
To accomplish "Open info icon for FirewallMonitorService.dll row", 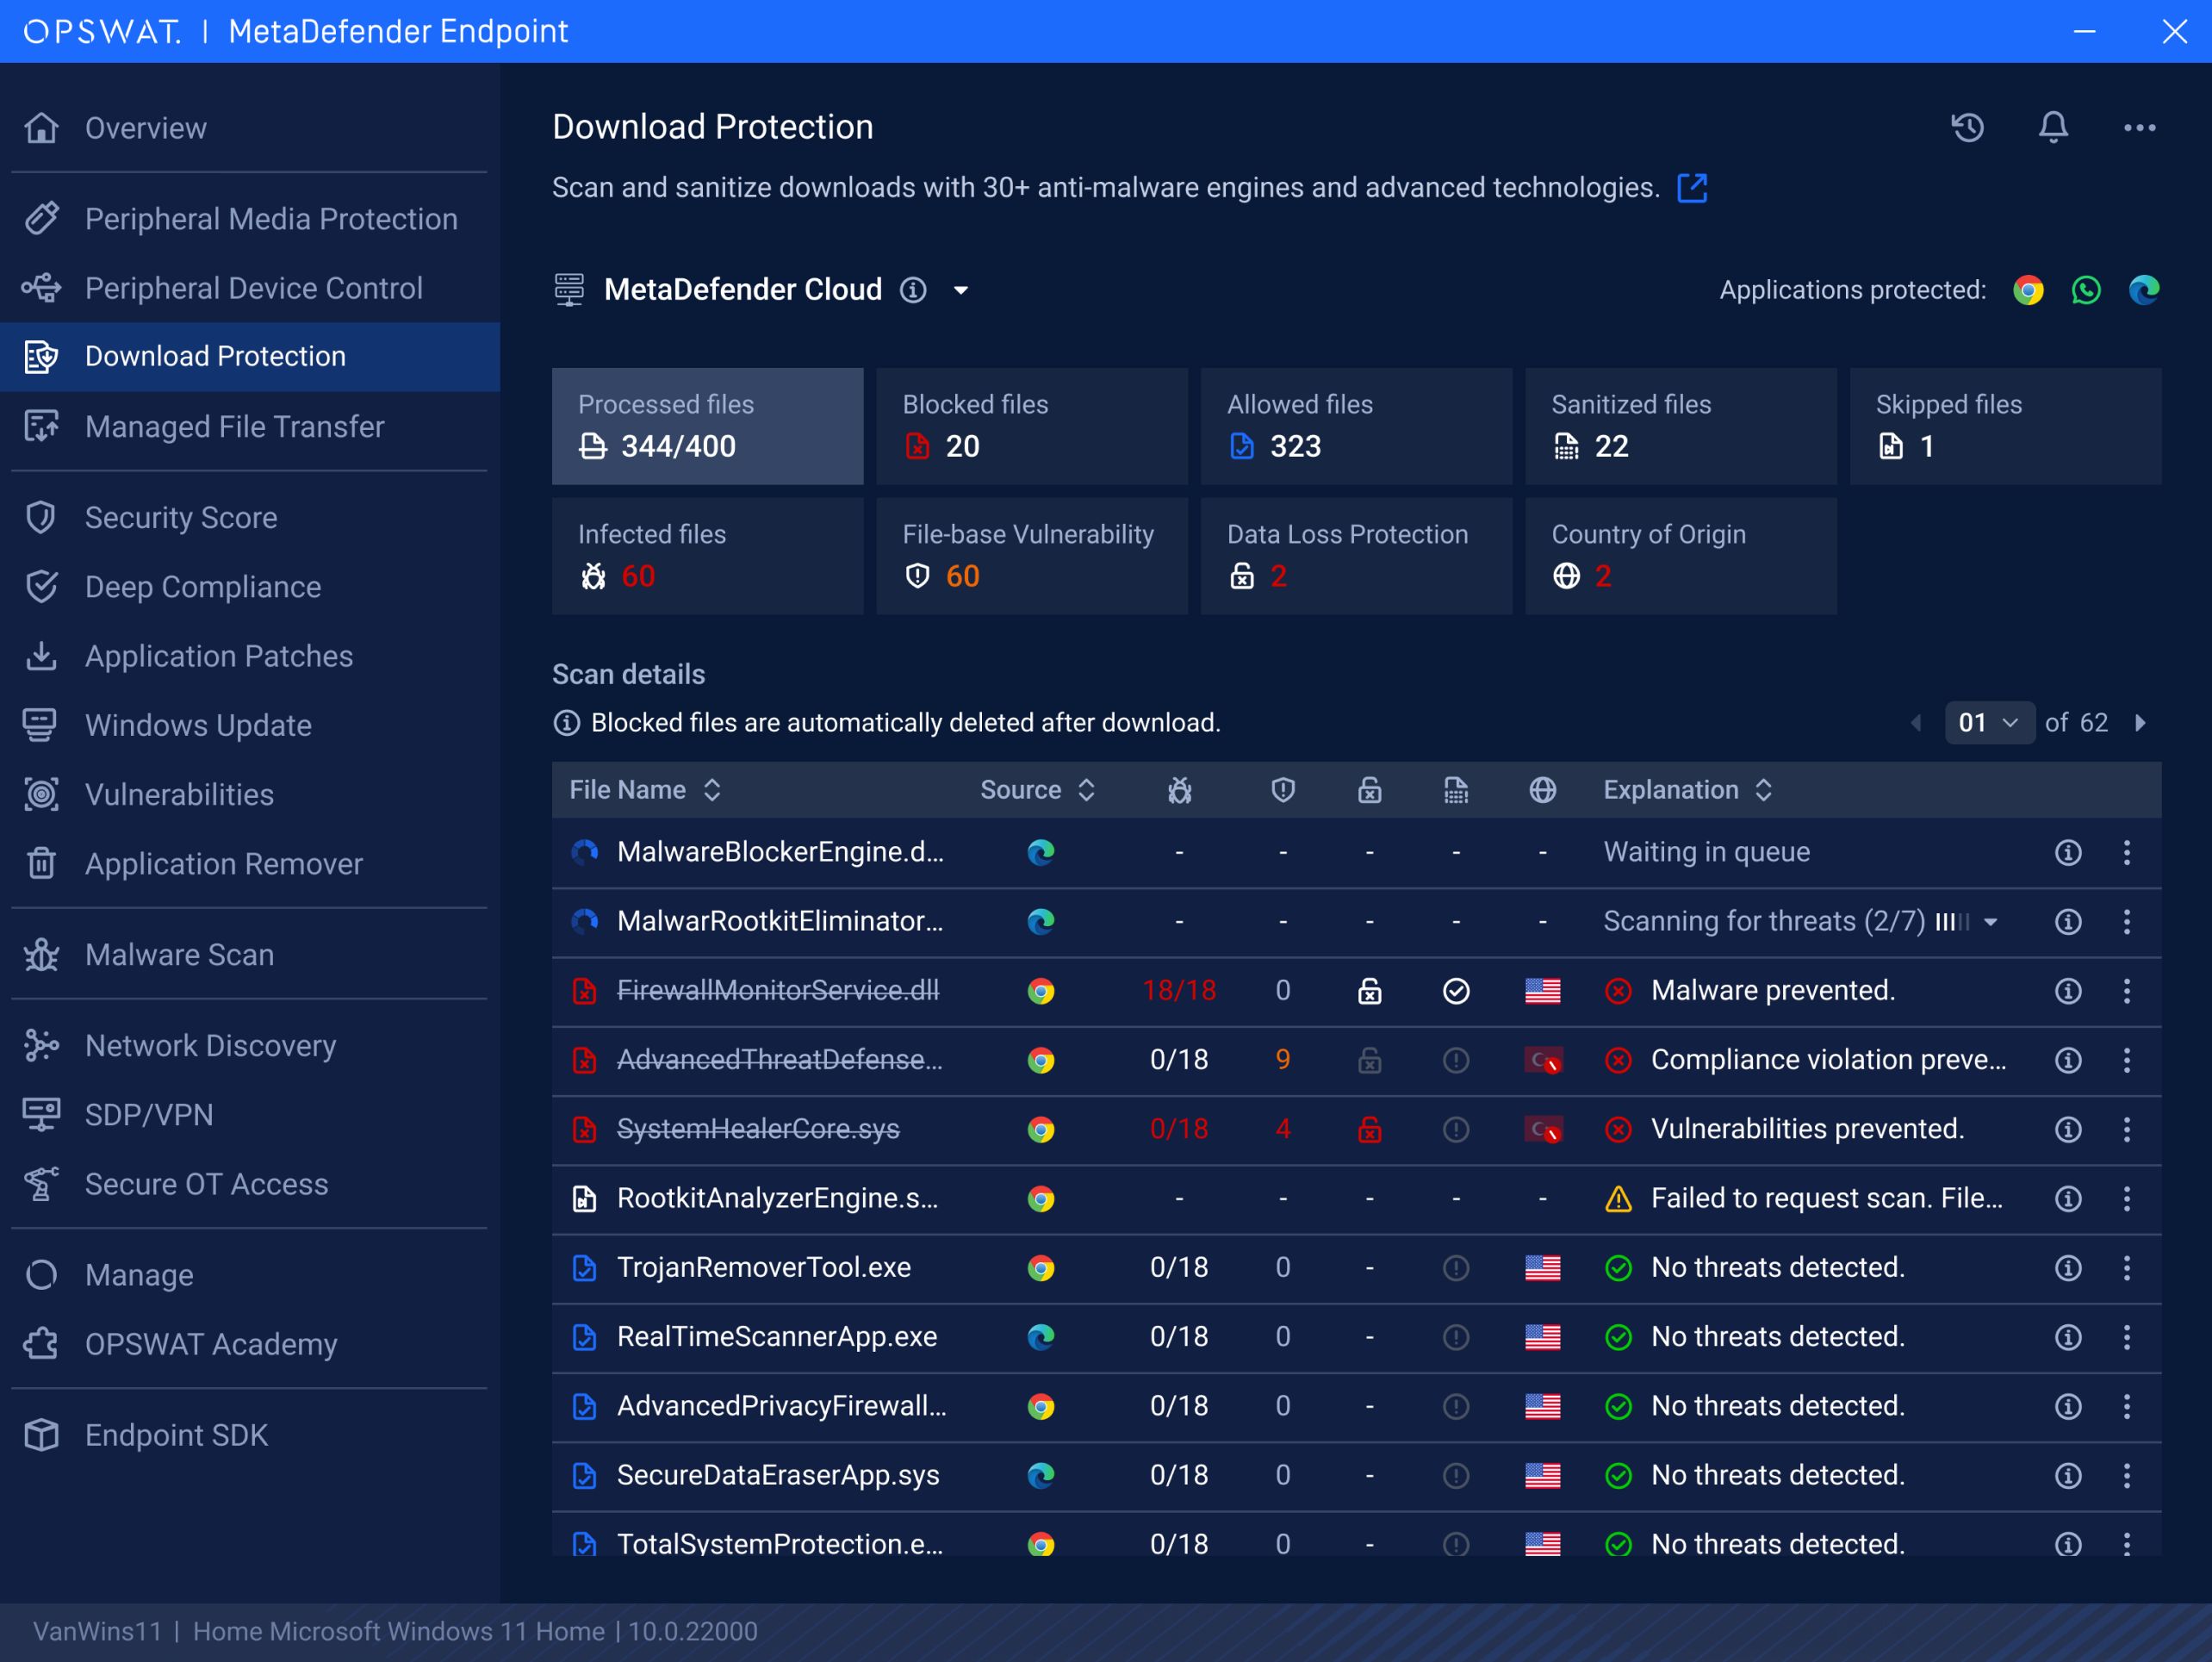I will [x=2068, y=991].
